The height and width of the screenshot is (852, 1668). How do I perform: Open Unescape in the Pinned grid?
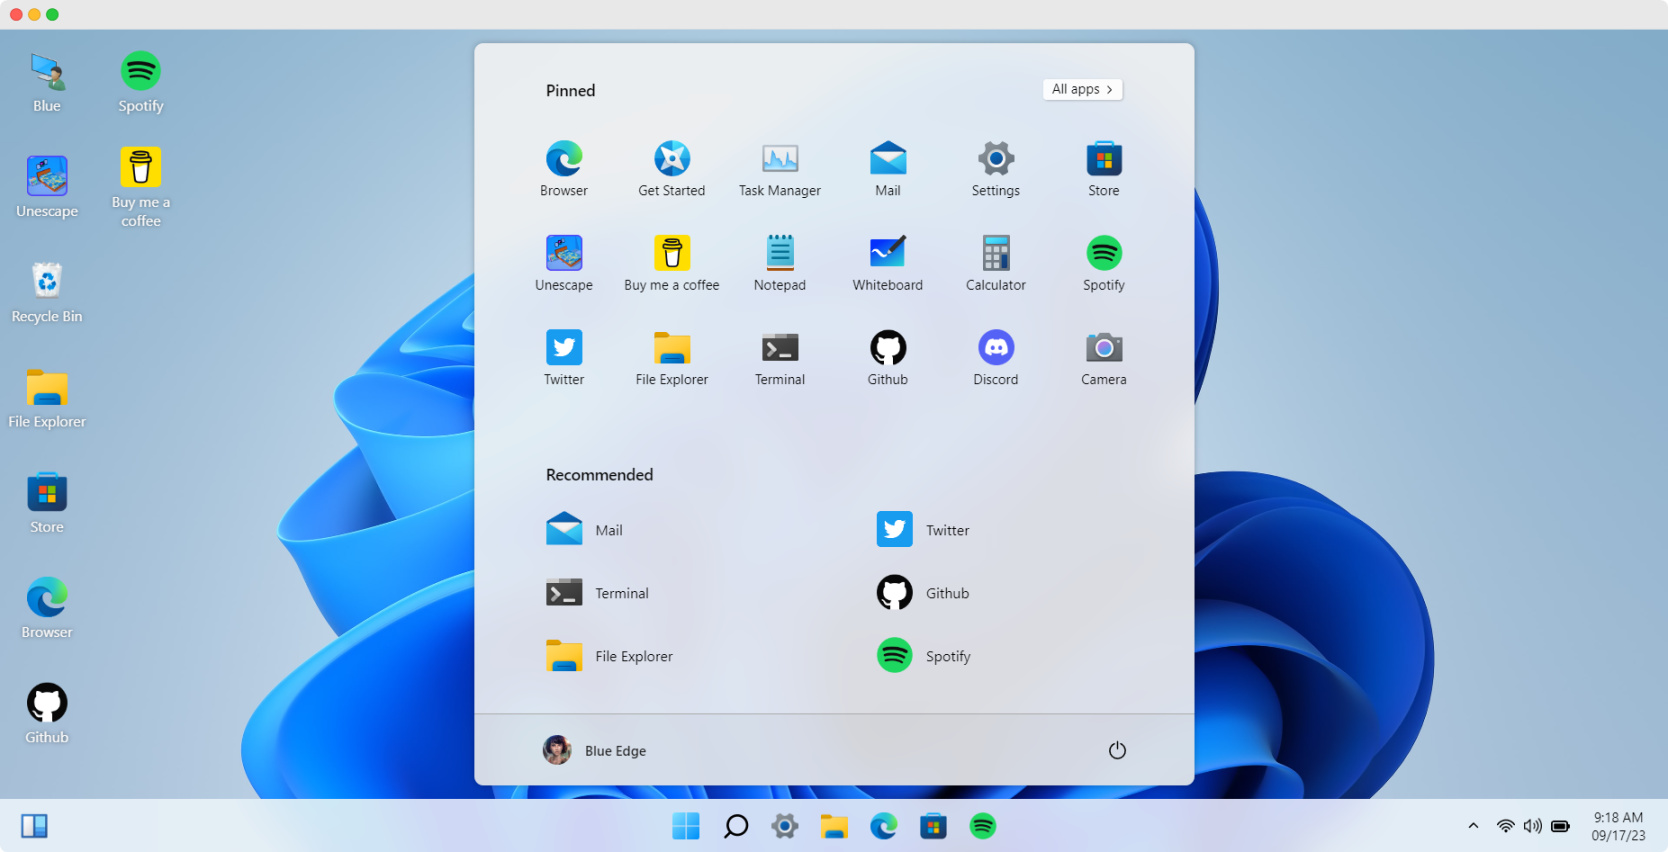tap(564, 263)
